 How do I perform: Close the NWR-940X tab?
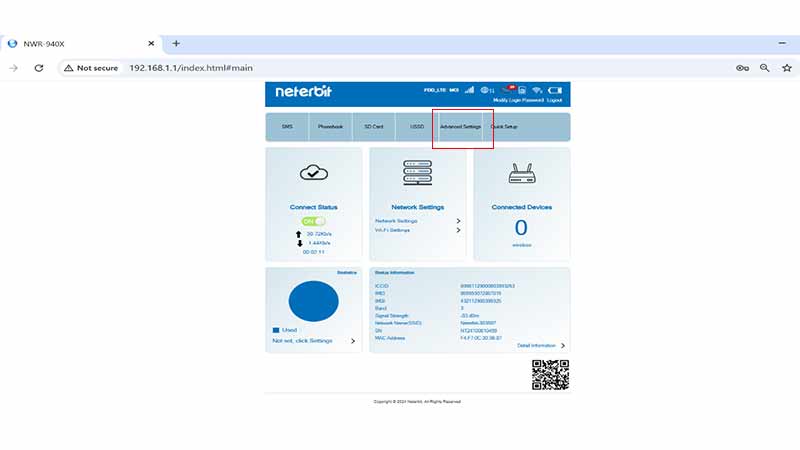(151, 43)
